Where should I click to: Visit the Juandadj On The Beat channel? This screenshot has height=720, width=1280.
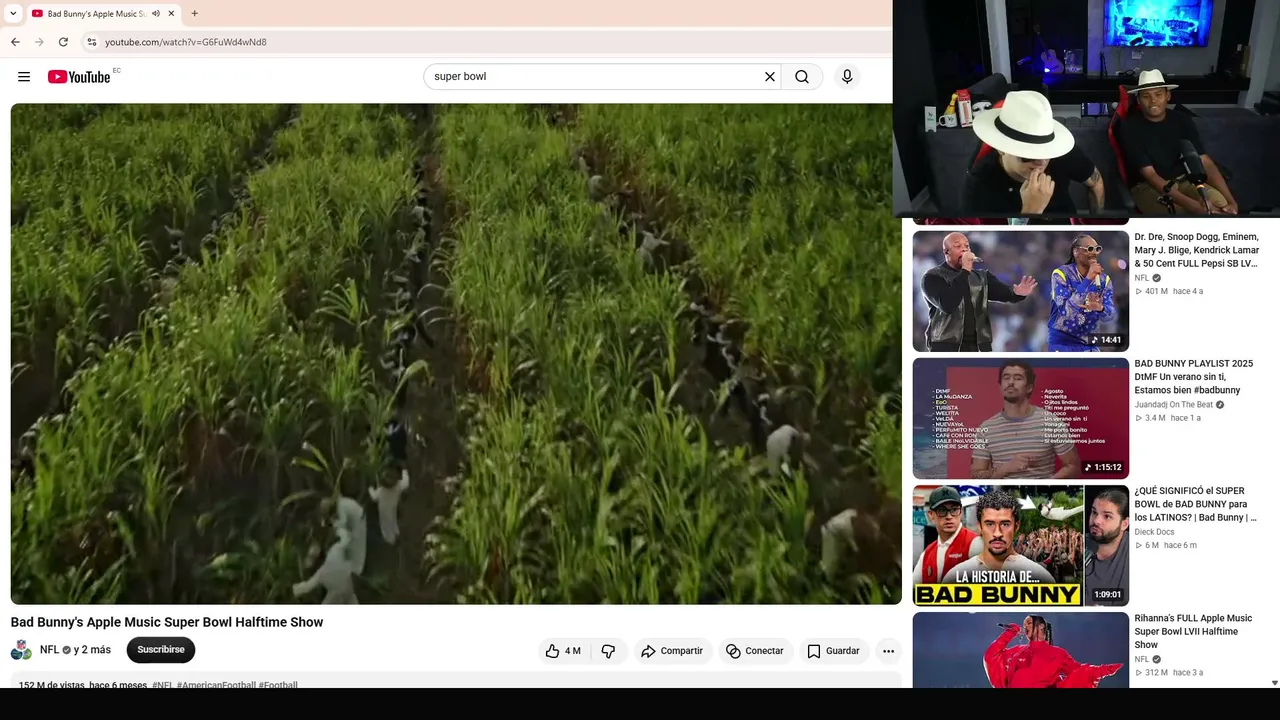coord(1174,405)
